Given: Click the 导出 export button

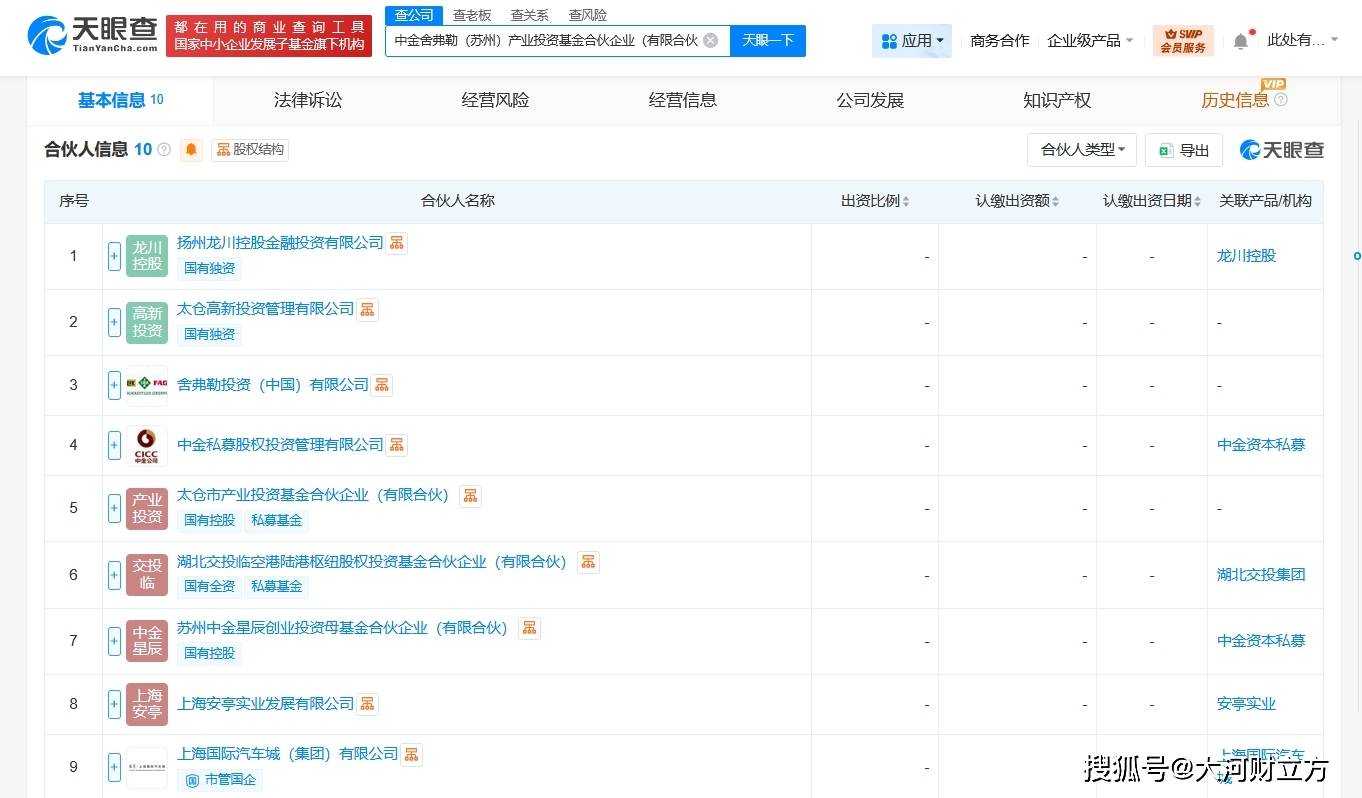Looking at the screenshot, I should [x=1184, y=150].
